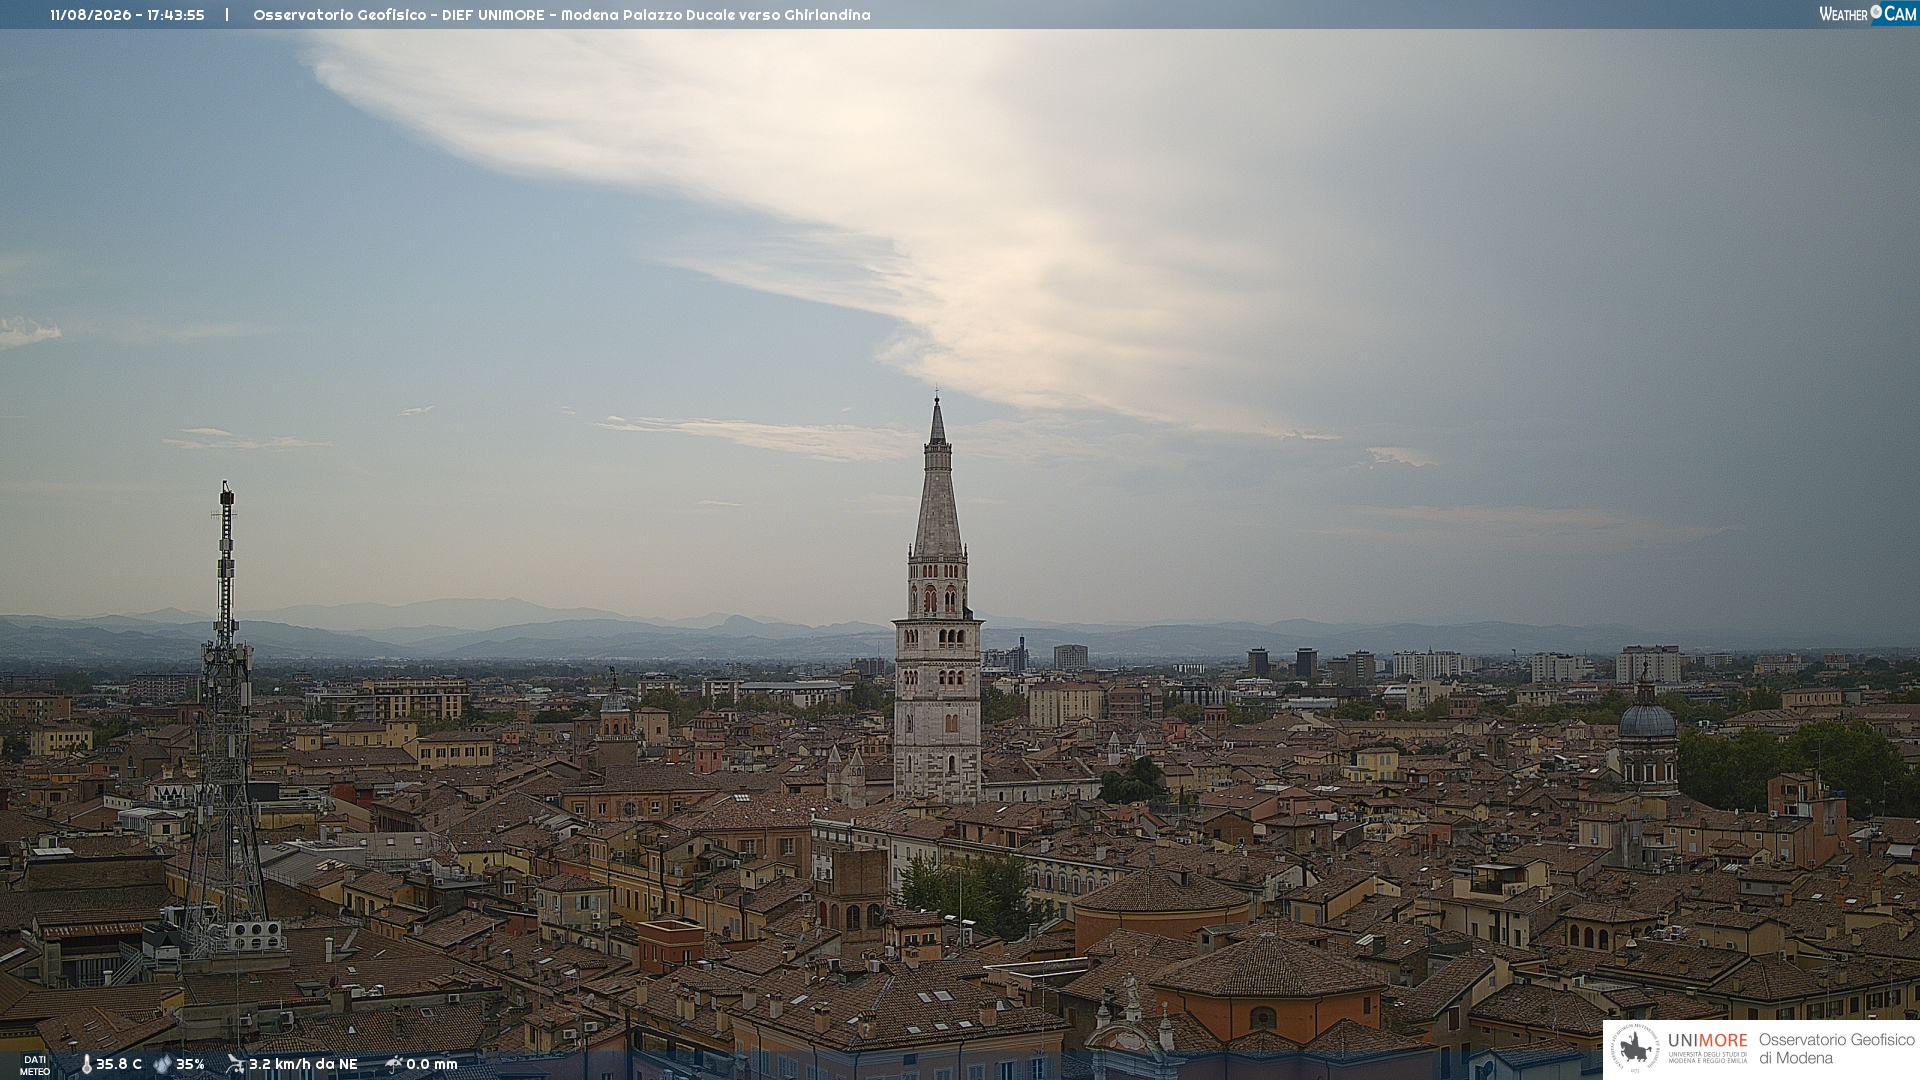1920x1080 pixels.
Task: Click the Osservatorio Geofisico di Modena text
Action: coord(1837,1049)
